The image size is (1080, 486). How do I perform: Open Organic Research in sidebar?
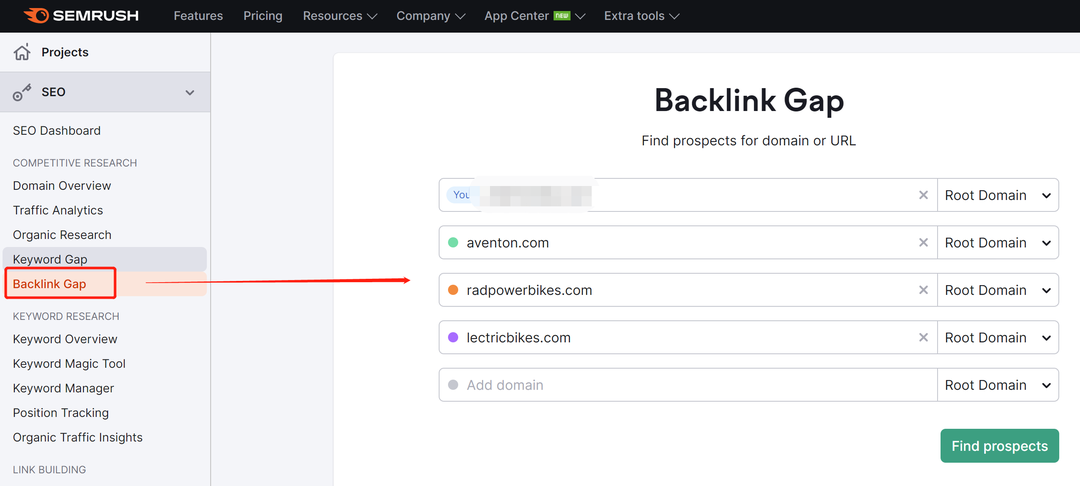point(62,235)
